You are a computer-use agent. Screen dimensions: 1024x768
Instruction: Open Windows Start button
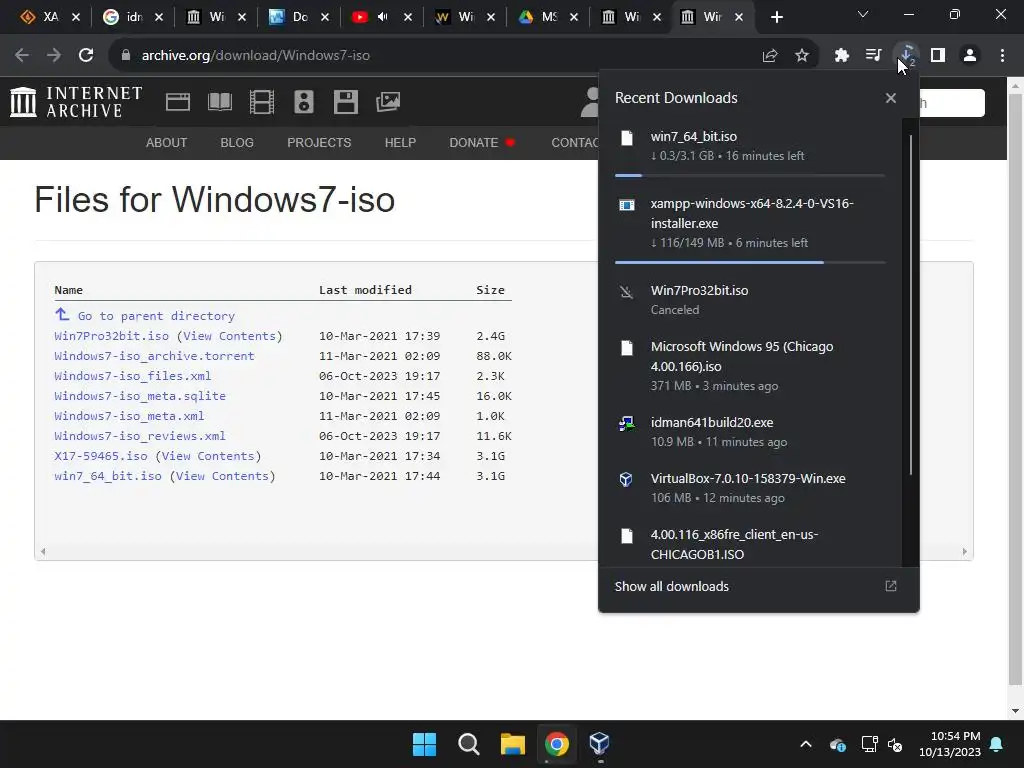[x=424, y=744]
